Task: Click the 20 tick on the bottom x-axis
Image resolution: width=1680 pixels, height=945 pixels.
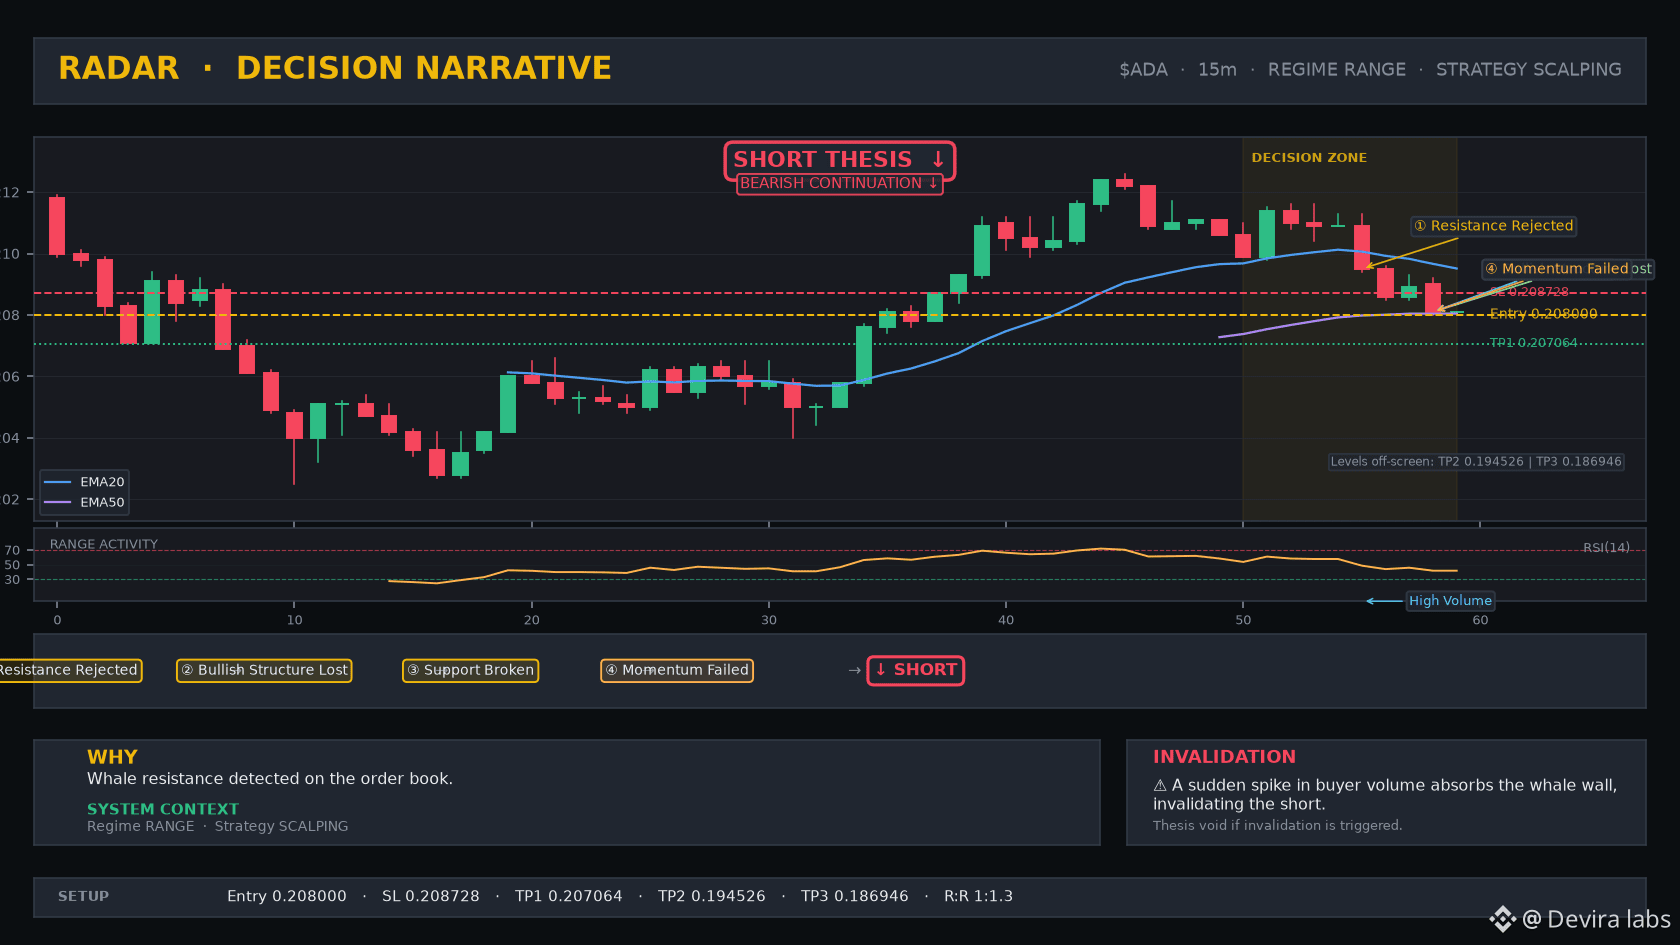Action: tap(532, 620)
